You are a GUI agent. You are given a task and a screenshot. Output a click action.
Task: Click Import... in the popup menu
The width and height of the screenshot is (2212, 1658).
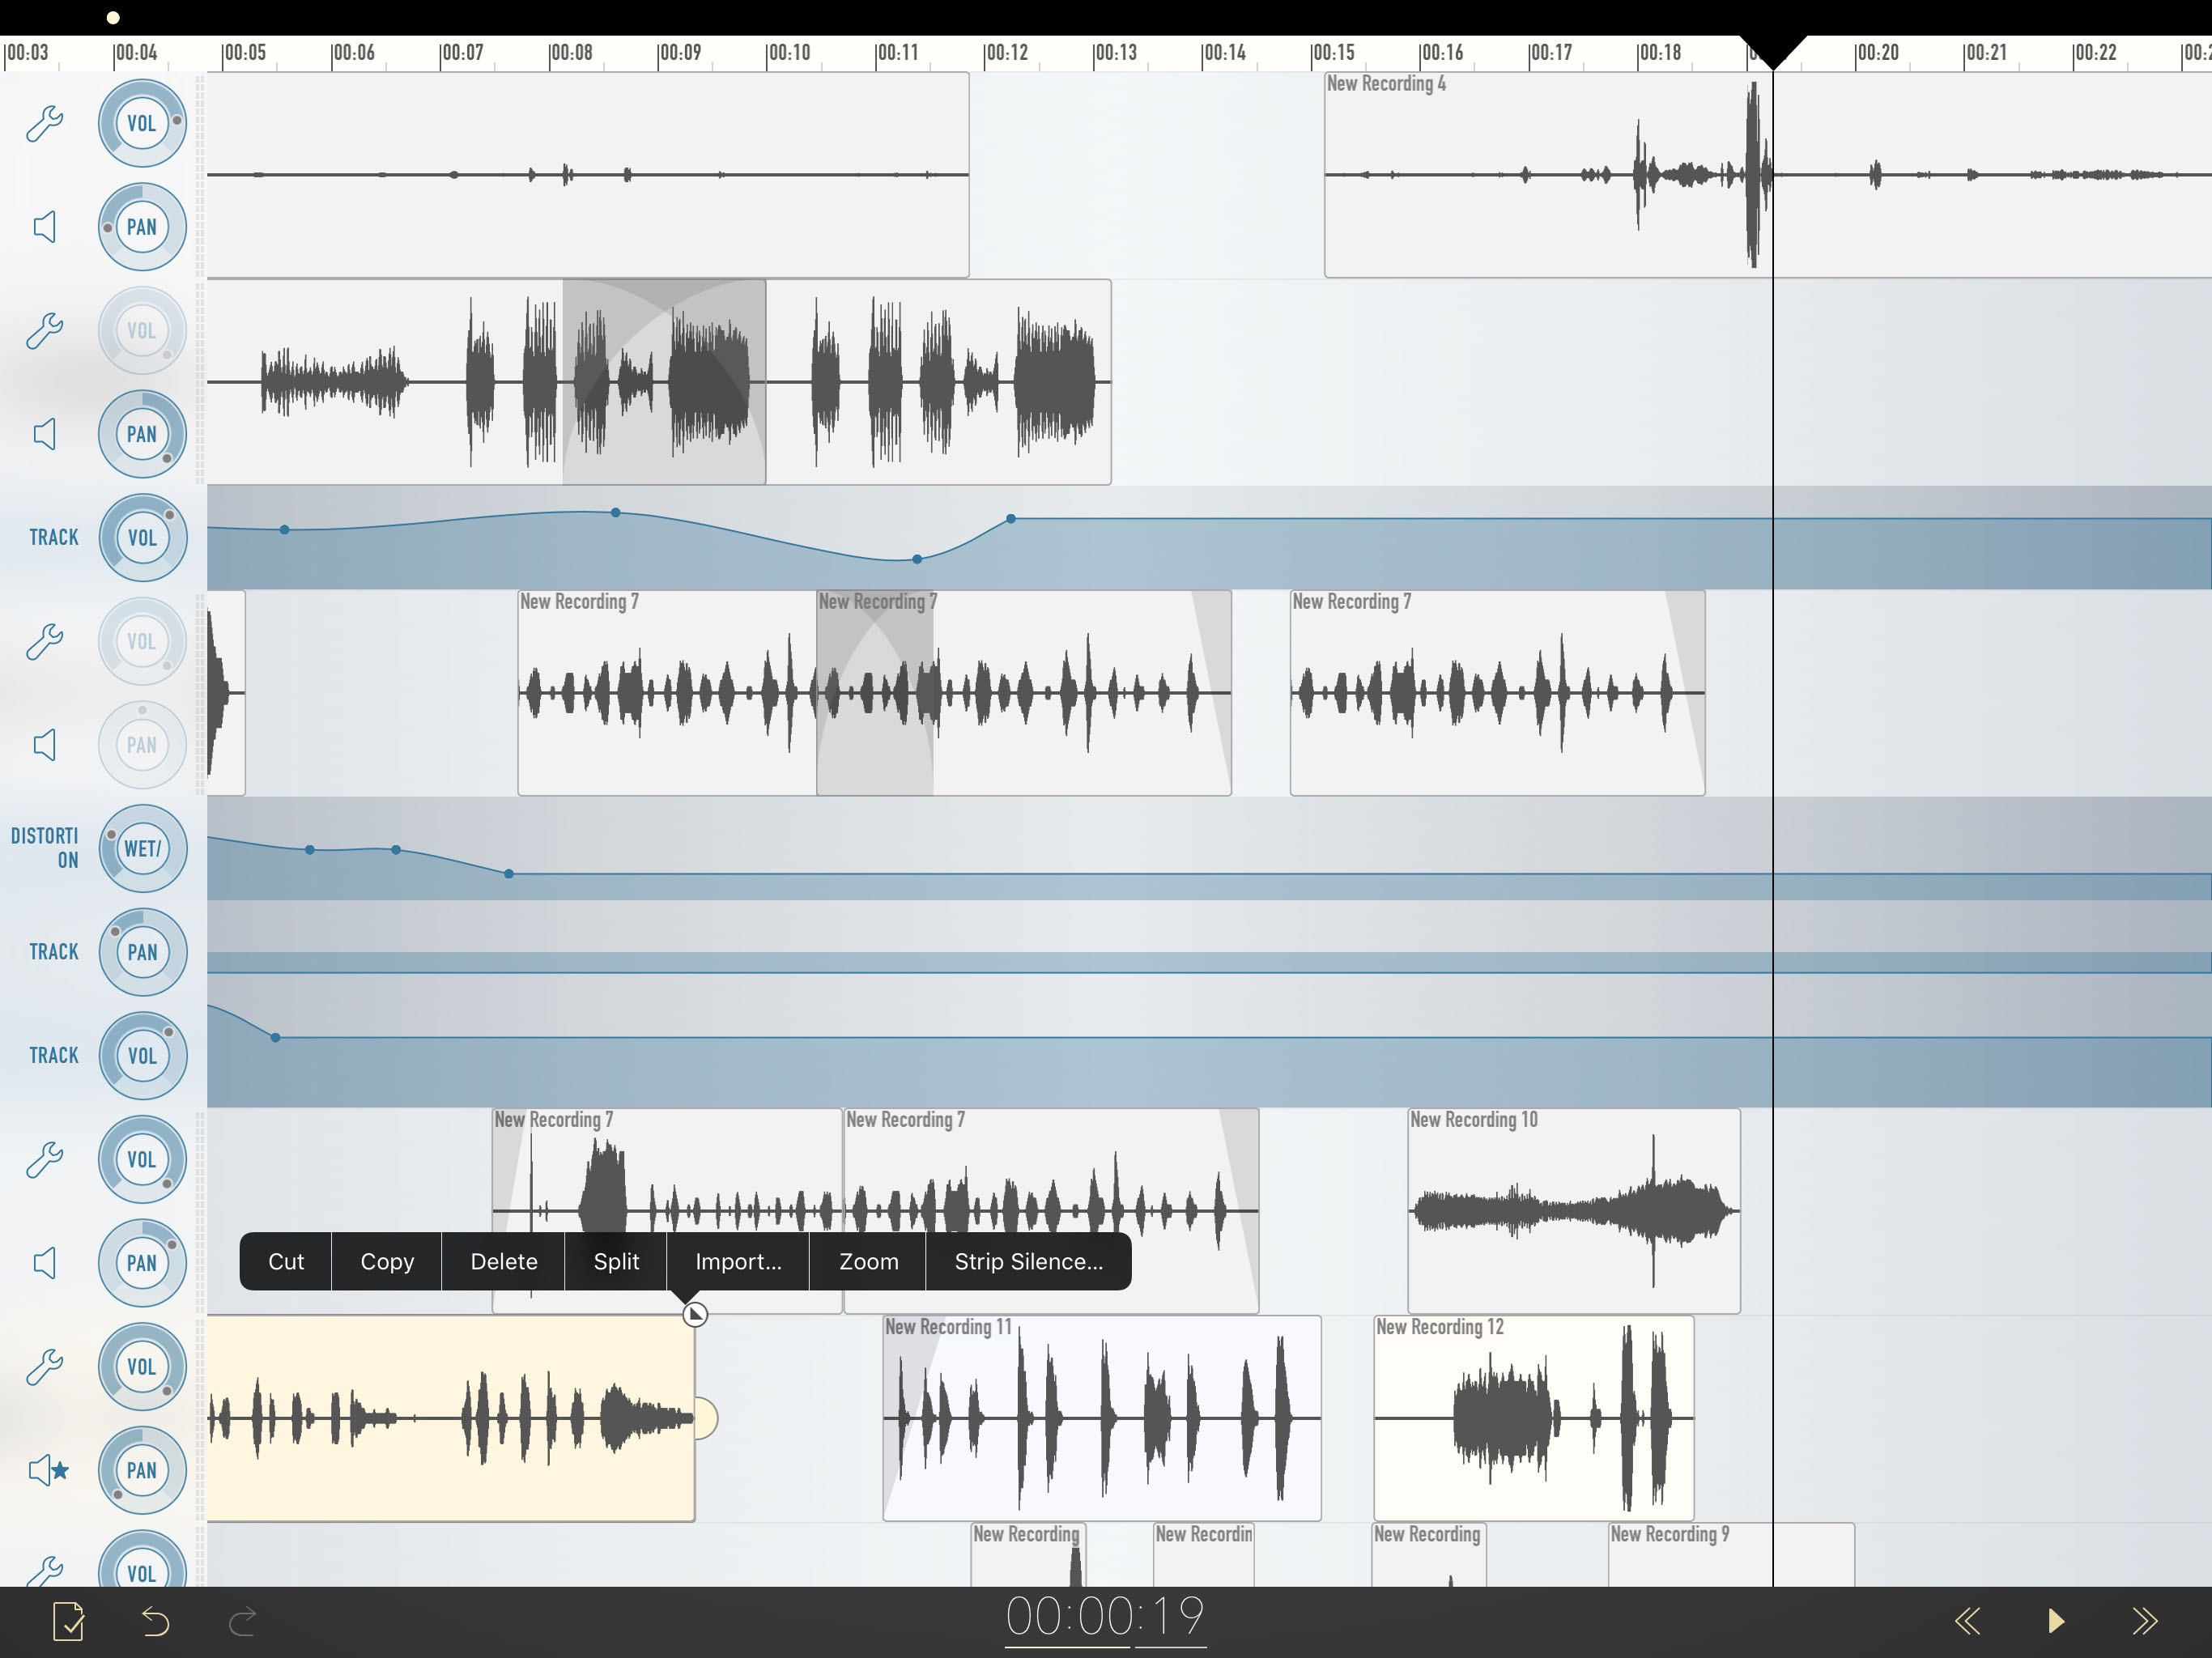pyautogui.click(x=738, y=1261)
